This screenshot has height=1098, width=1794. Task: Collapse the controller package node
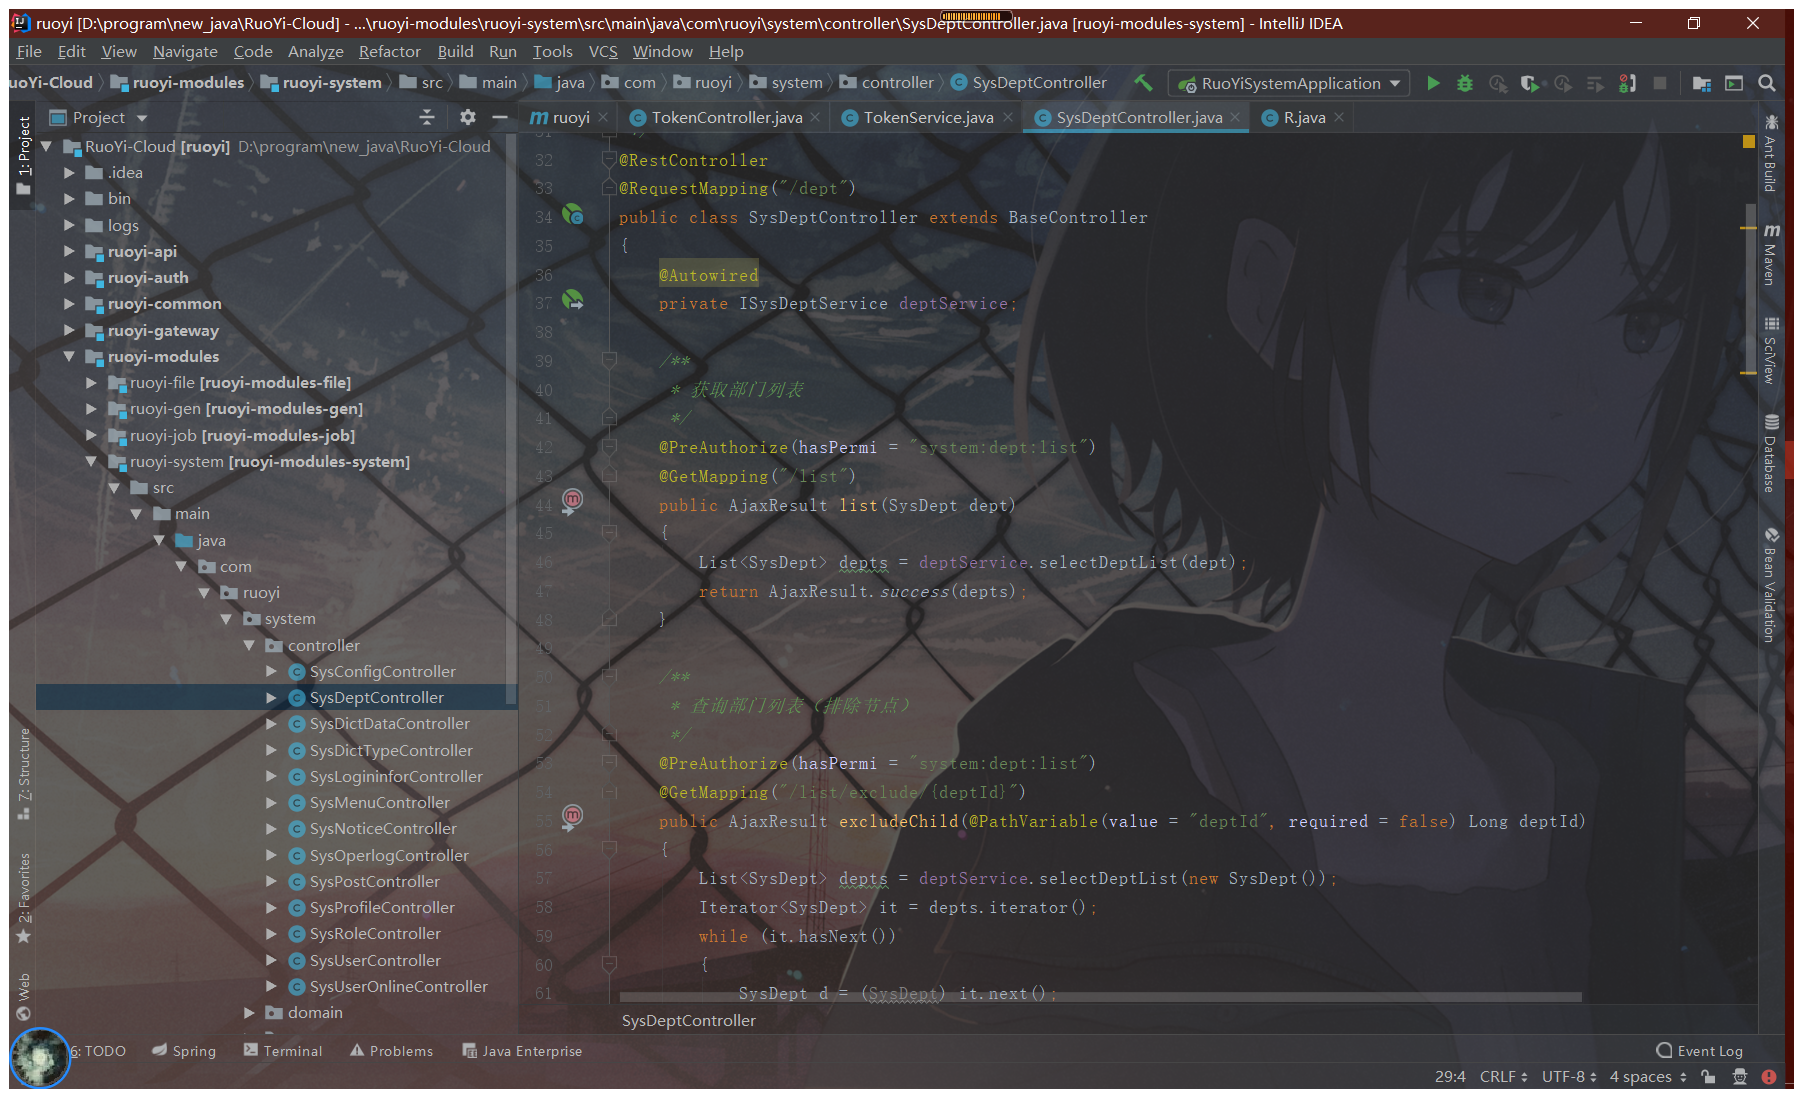[249, 645]
